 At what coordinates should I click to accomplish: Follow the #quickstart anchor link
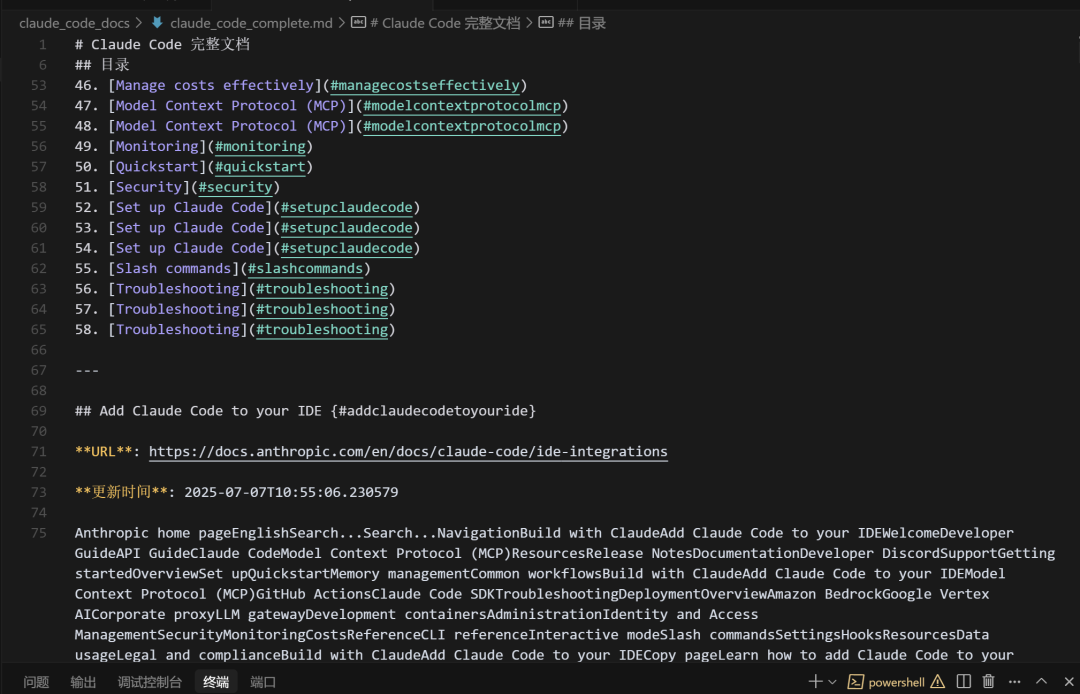pyautogui.click(x=260, y=167)
